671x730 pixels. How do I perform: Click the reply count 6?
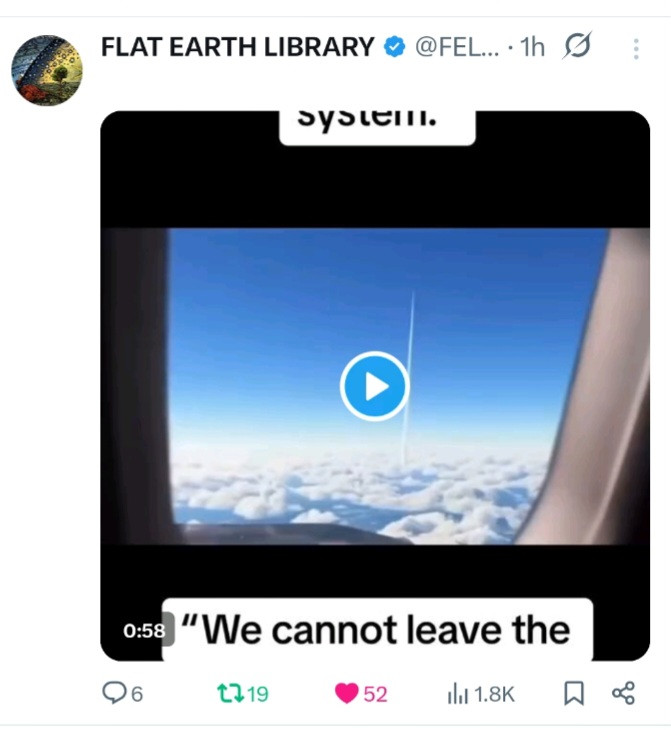point(136,694)
